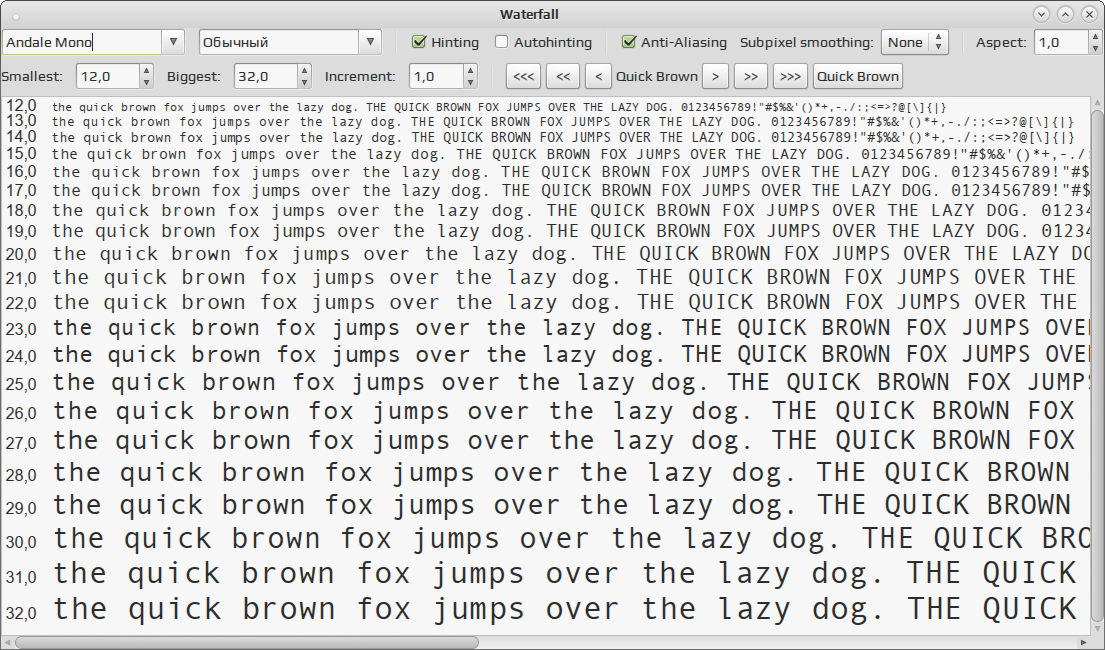Open the font family dropdown arrow
This screenshot has height=650, width=1105.
click(x=173, y=42)
